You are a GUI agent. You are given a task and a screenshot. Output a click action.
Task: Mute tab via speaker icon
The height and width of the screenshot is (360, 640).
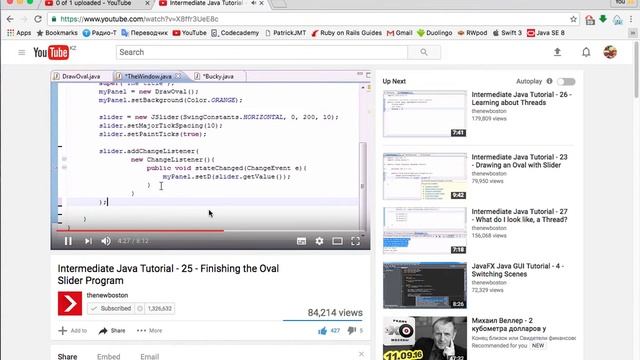(253, 3)
